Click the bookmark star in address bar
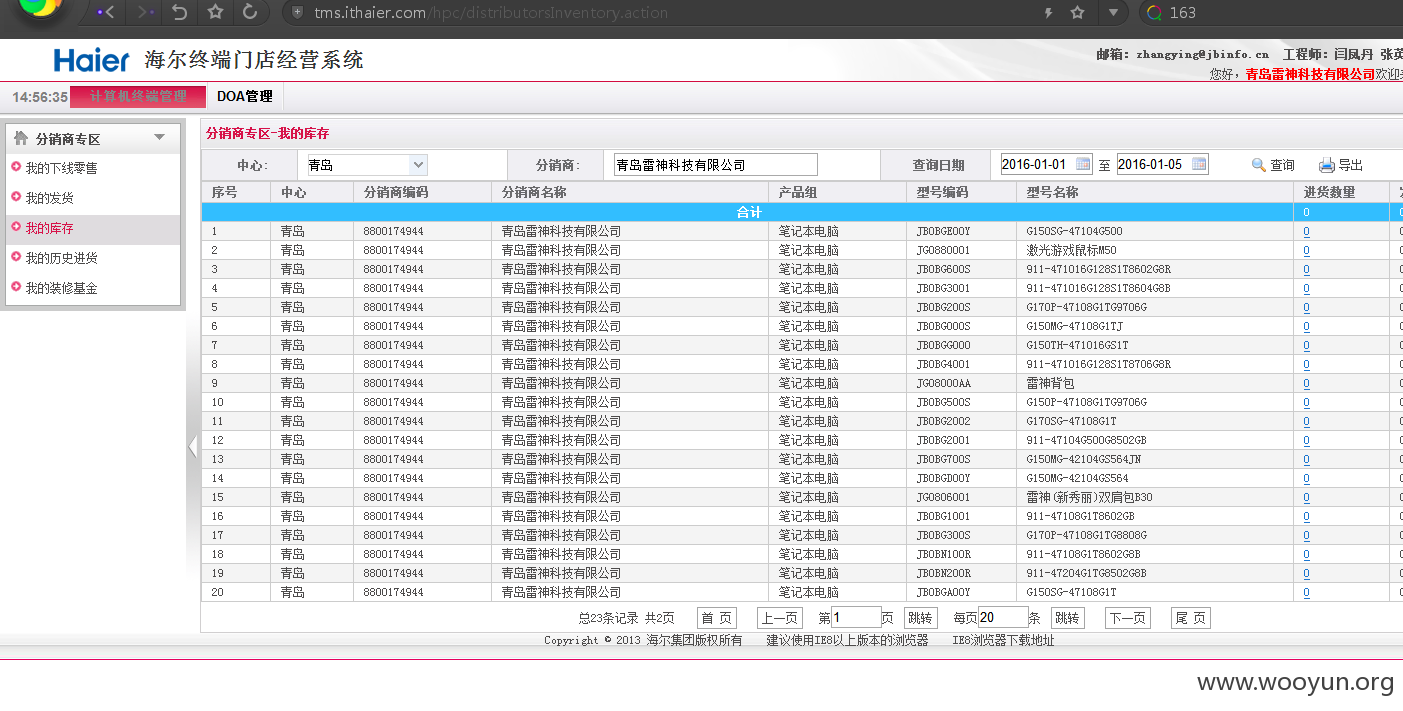The image size is (1403, 711). click(x=1077, y=13)
